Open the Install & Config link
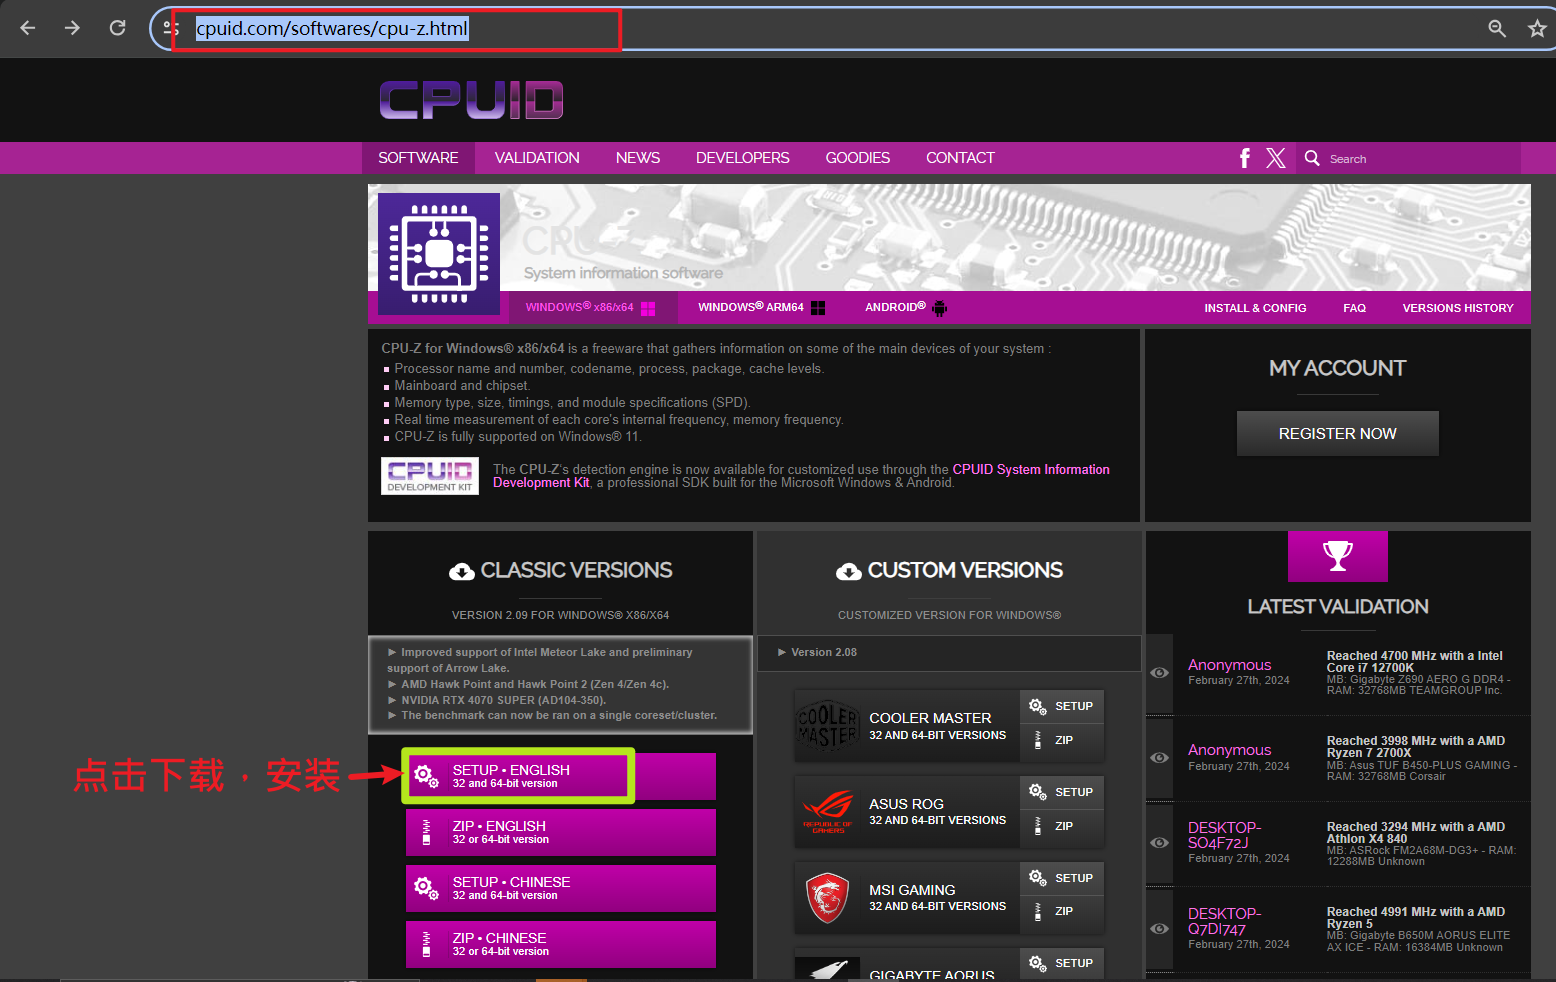 1255,308
